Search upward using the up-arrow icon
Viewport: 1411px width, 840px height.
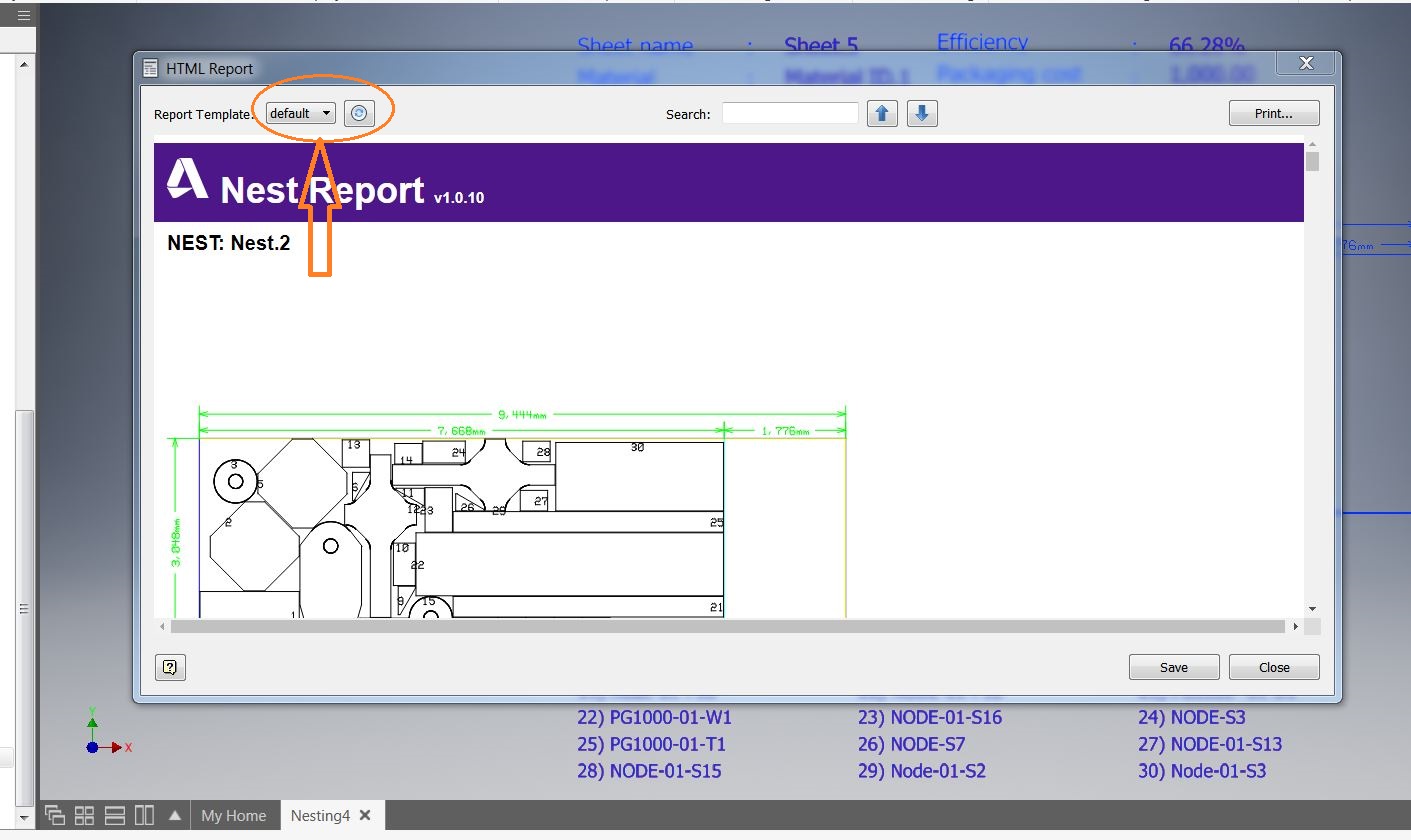click(x=882, y=113)
